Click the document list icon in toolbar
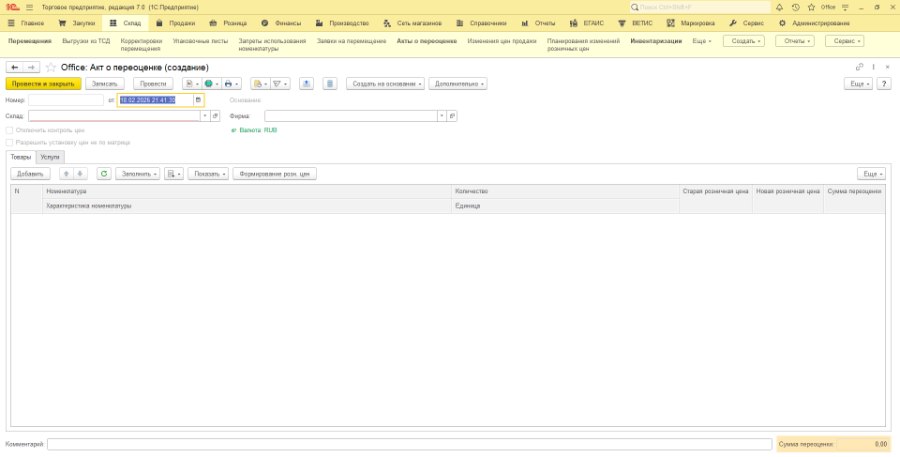Viewport: 900px width, 457px height. coord(329,84)
